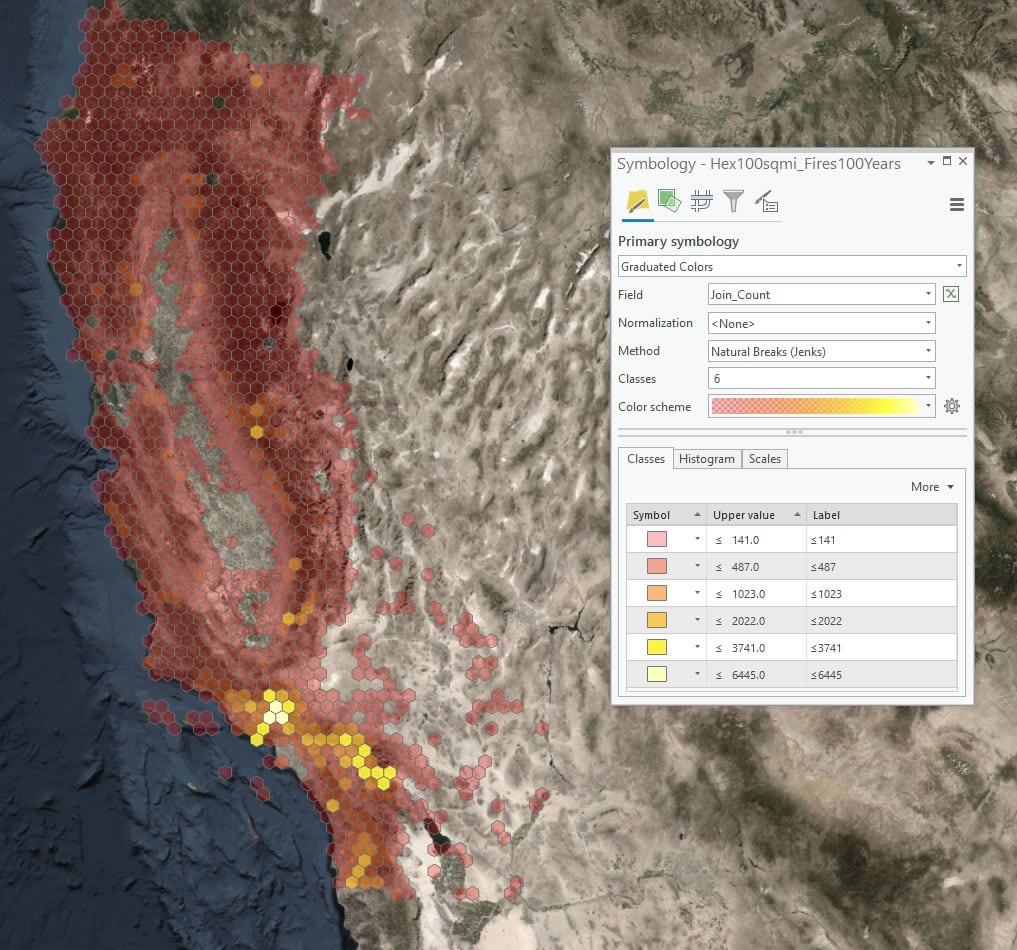
Task: Select the ≤6445 label cell
Action: [881, 675]
